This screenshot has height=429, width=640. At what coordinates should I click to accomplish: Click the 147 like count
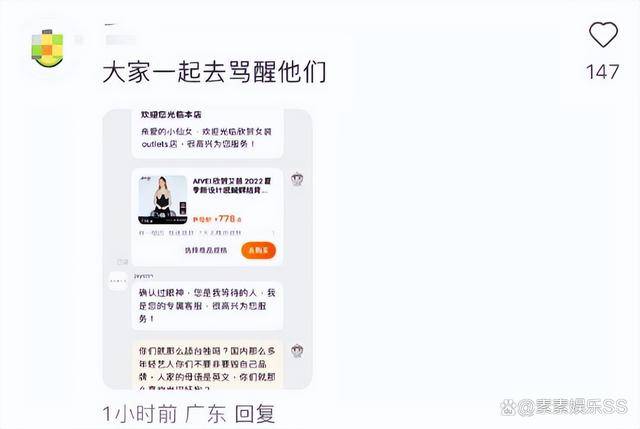(x=603, y=72)
